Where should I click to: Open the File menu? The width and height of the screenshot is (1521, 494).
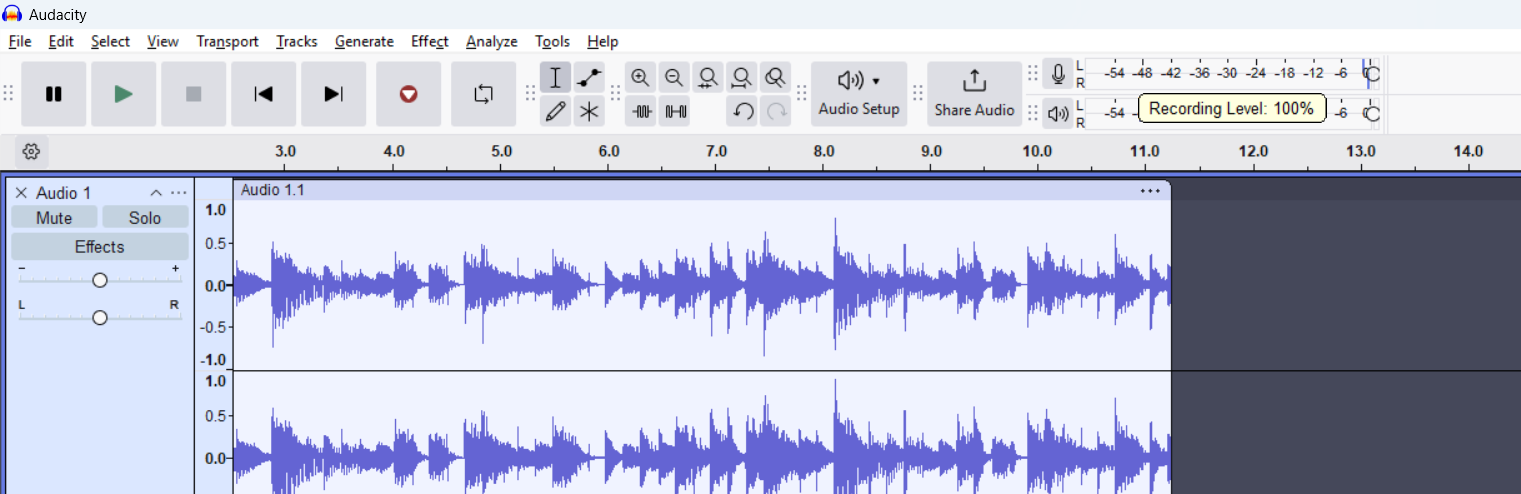coord(20,41)
